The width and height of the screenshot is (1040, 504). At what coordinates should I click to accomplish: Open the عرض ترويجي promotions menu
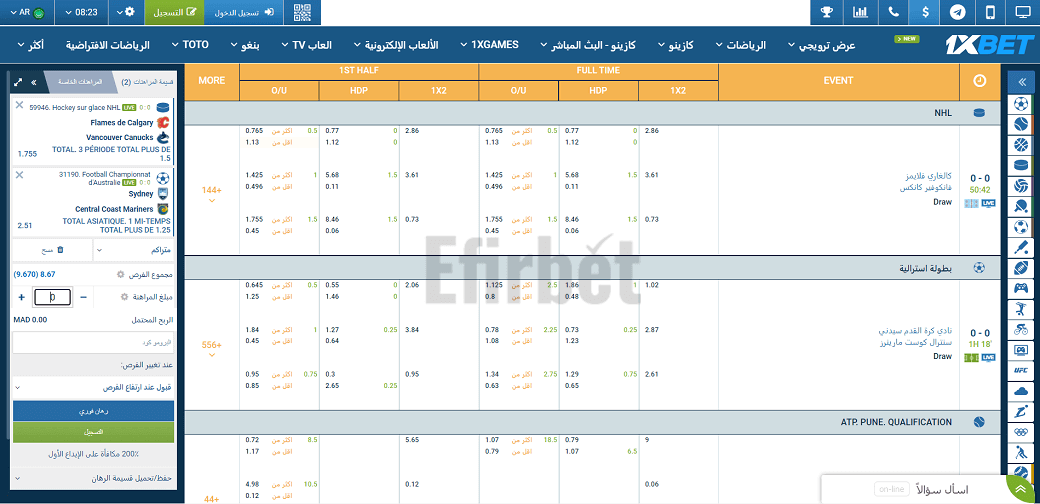(822, 45)
